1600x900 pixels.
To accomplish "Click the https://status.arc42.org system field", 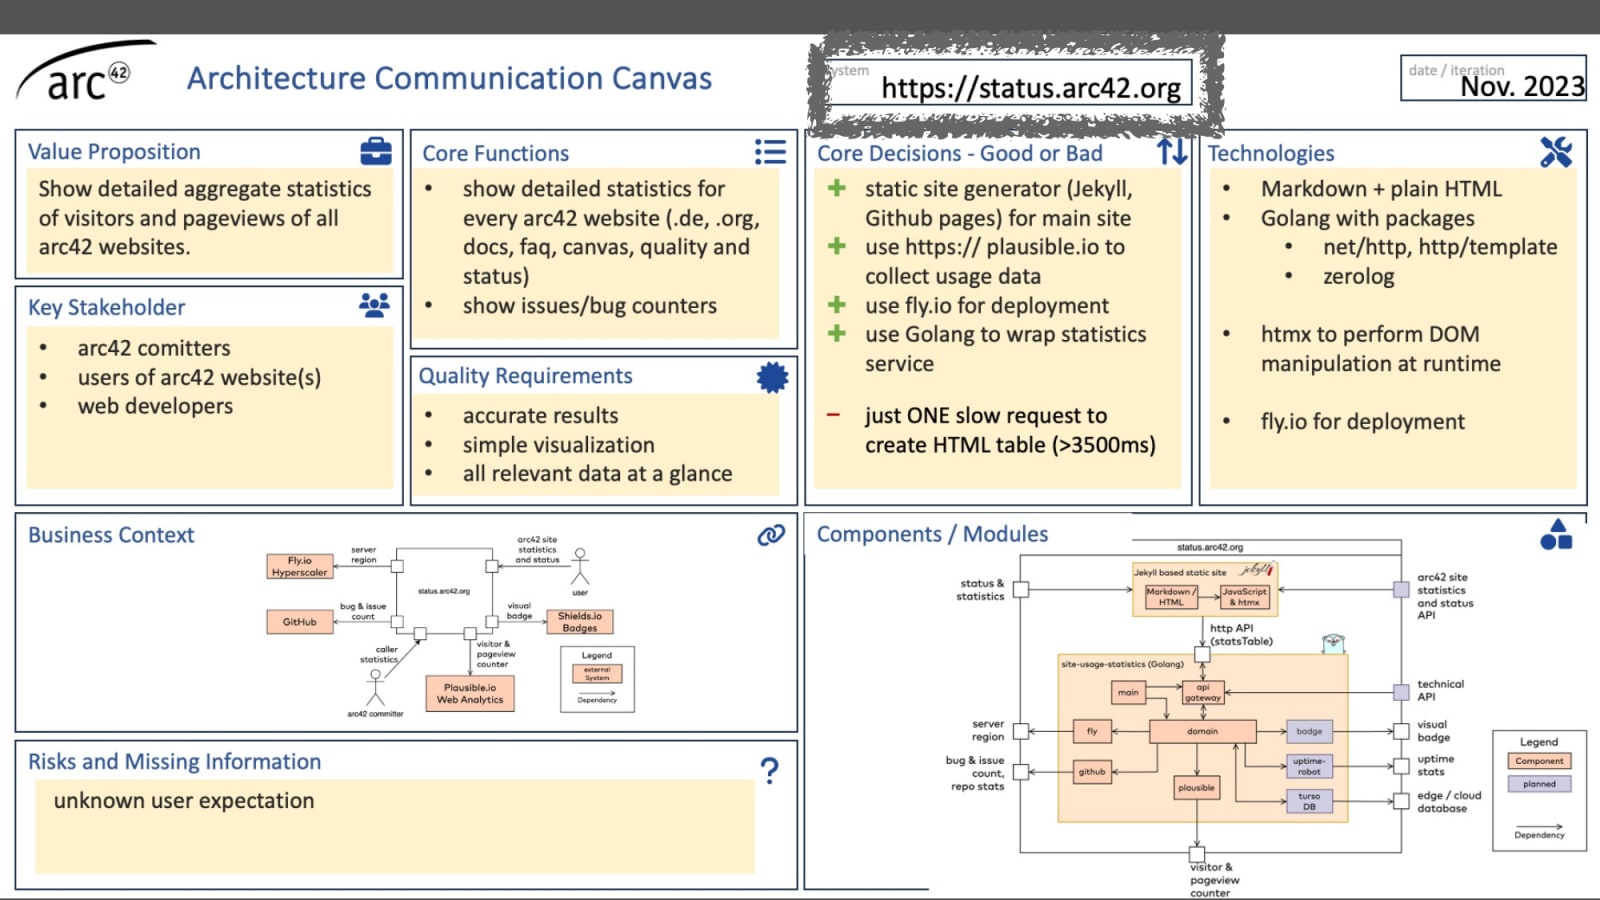I will coord(1010,82).
